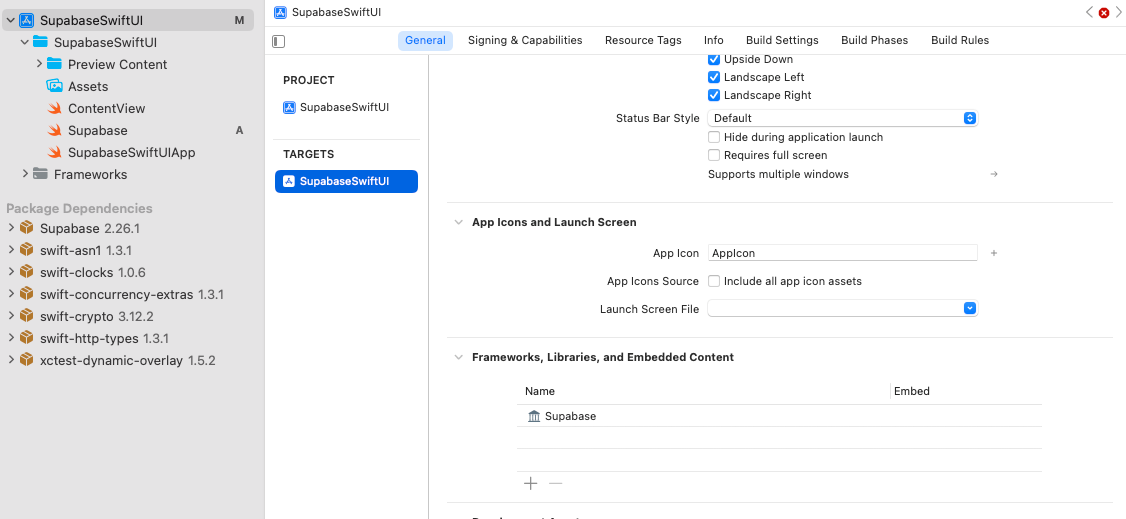
Task: Uncheck the Landscape Left orientation
Action: click(714, 78)
